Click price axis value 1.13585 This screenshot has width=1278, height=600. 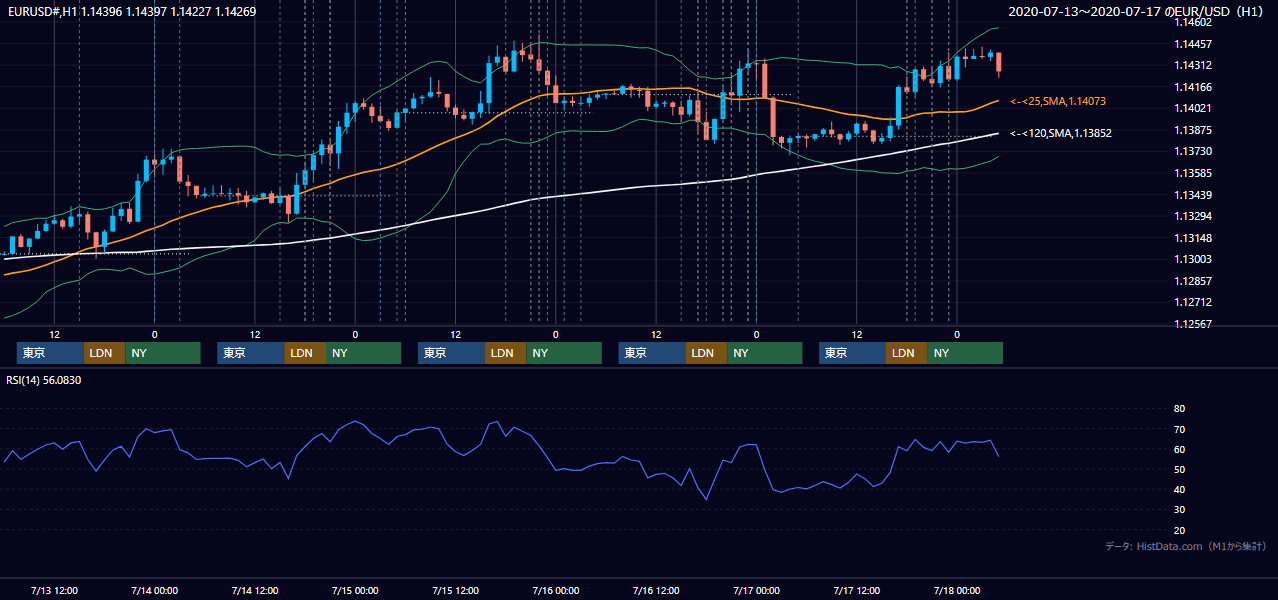[1192, 173]
